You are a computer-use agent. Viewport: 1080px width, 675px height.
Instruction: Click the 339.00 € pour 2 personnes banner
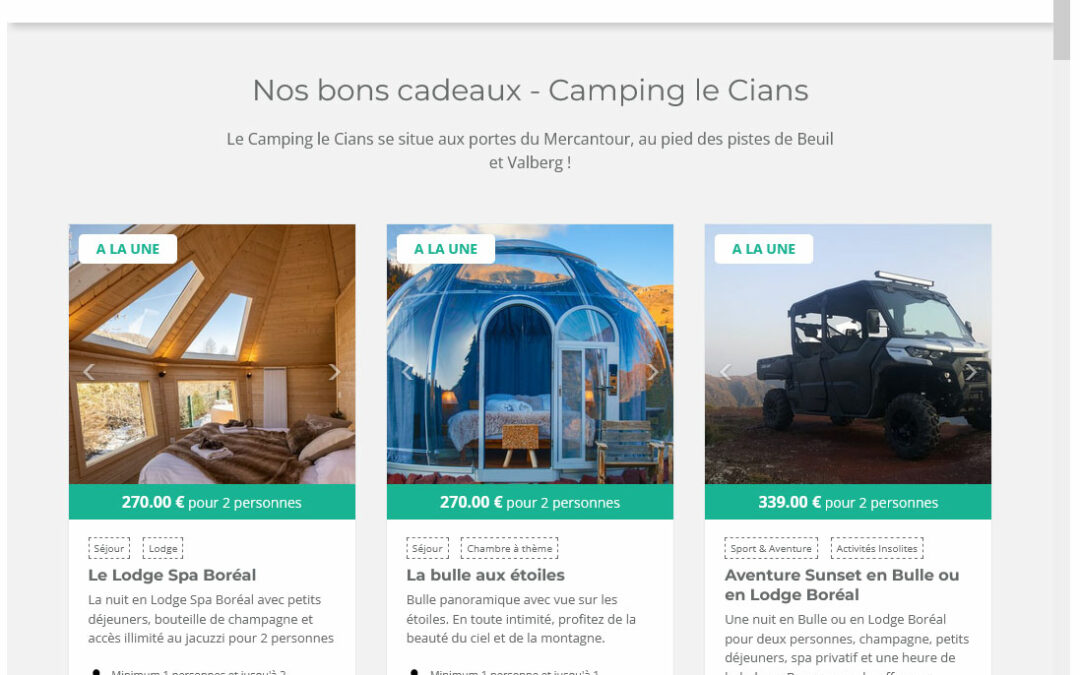tap(848, 502)
